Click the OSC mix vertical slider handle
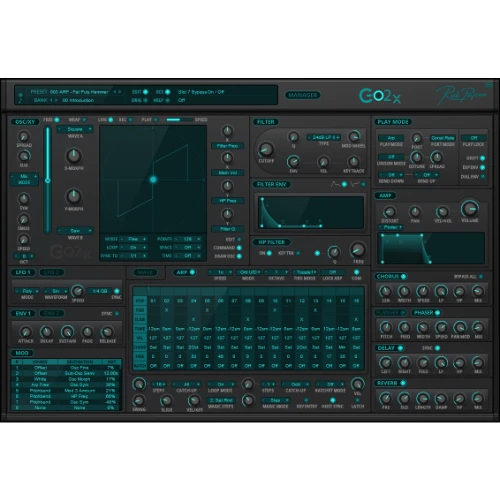Screen dimensions: 500x500 [x=48, y=180]
